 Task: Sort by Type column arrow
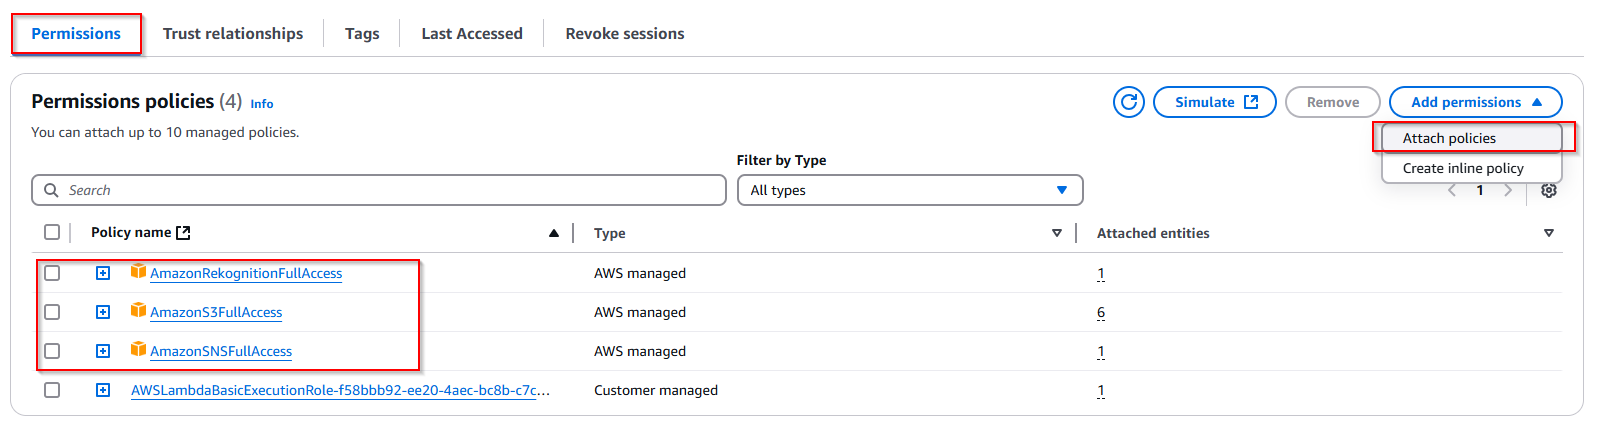coord(1057,233)
